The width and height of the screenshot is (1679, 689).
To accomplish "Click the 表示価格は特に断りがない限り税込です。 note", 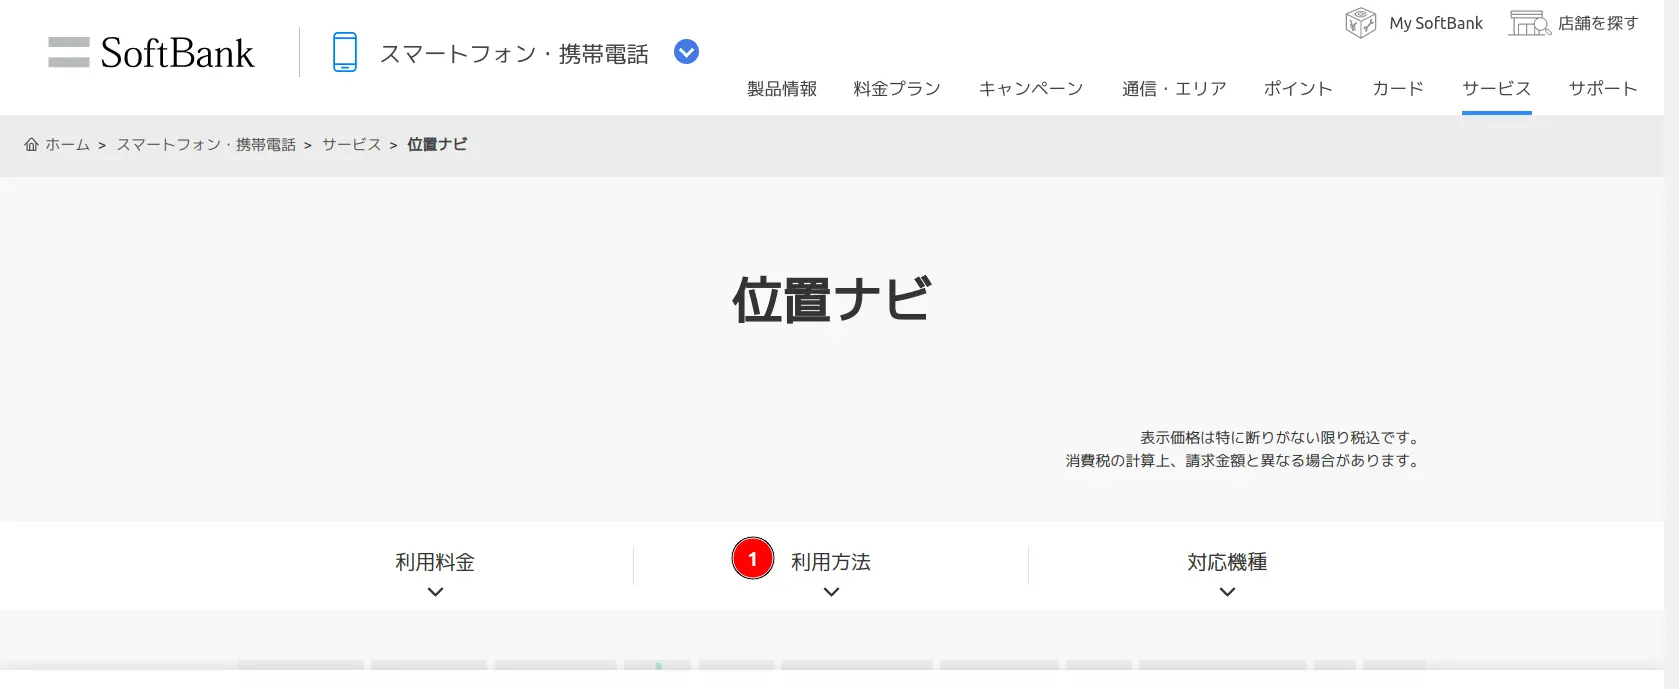I will point(1280,438).
